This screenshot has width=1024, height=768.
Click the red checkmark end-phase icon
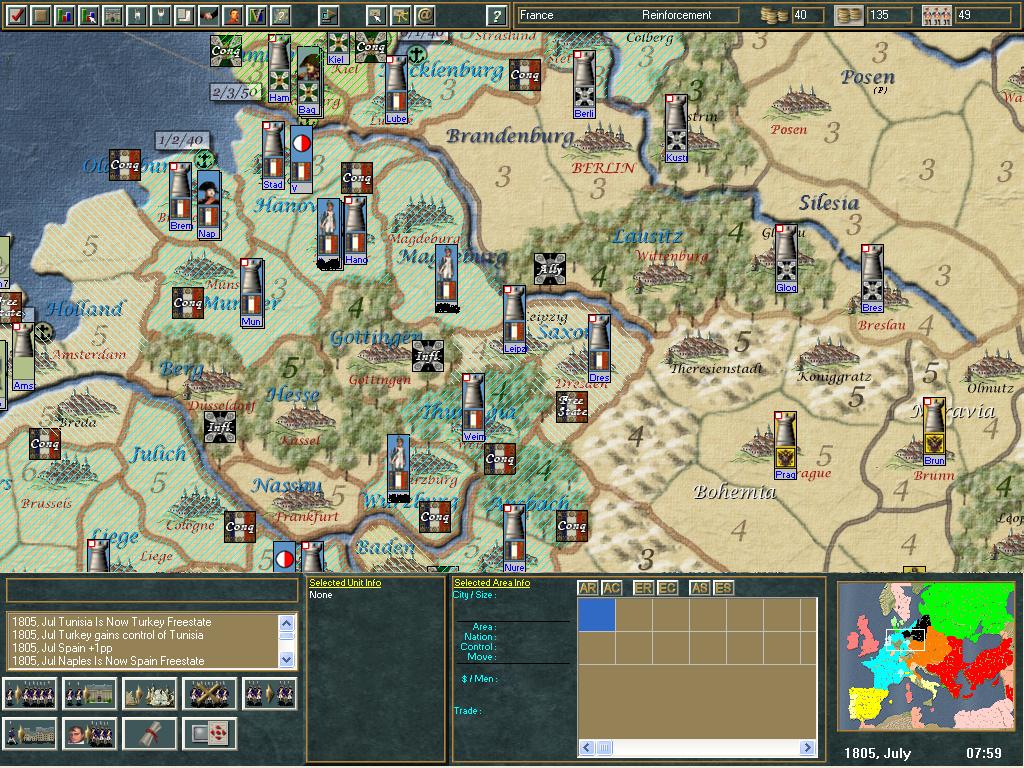pyautogui.click(x=17, y=15)
